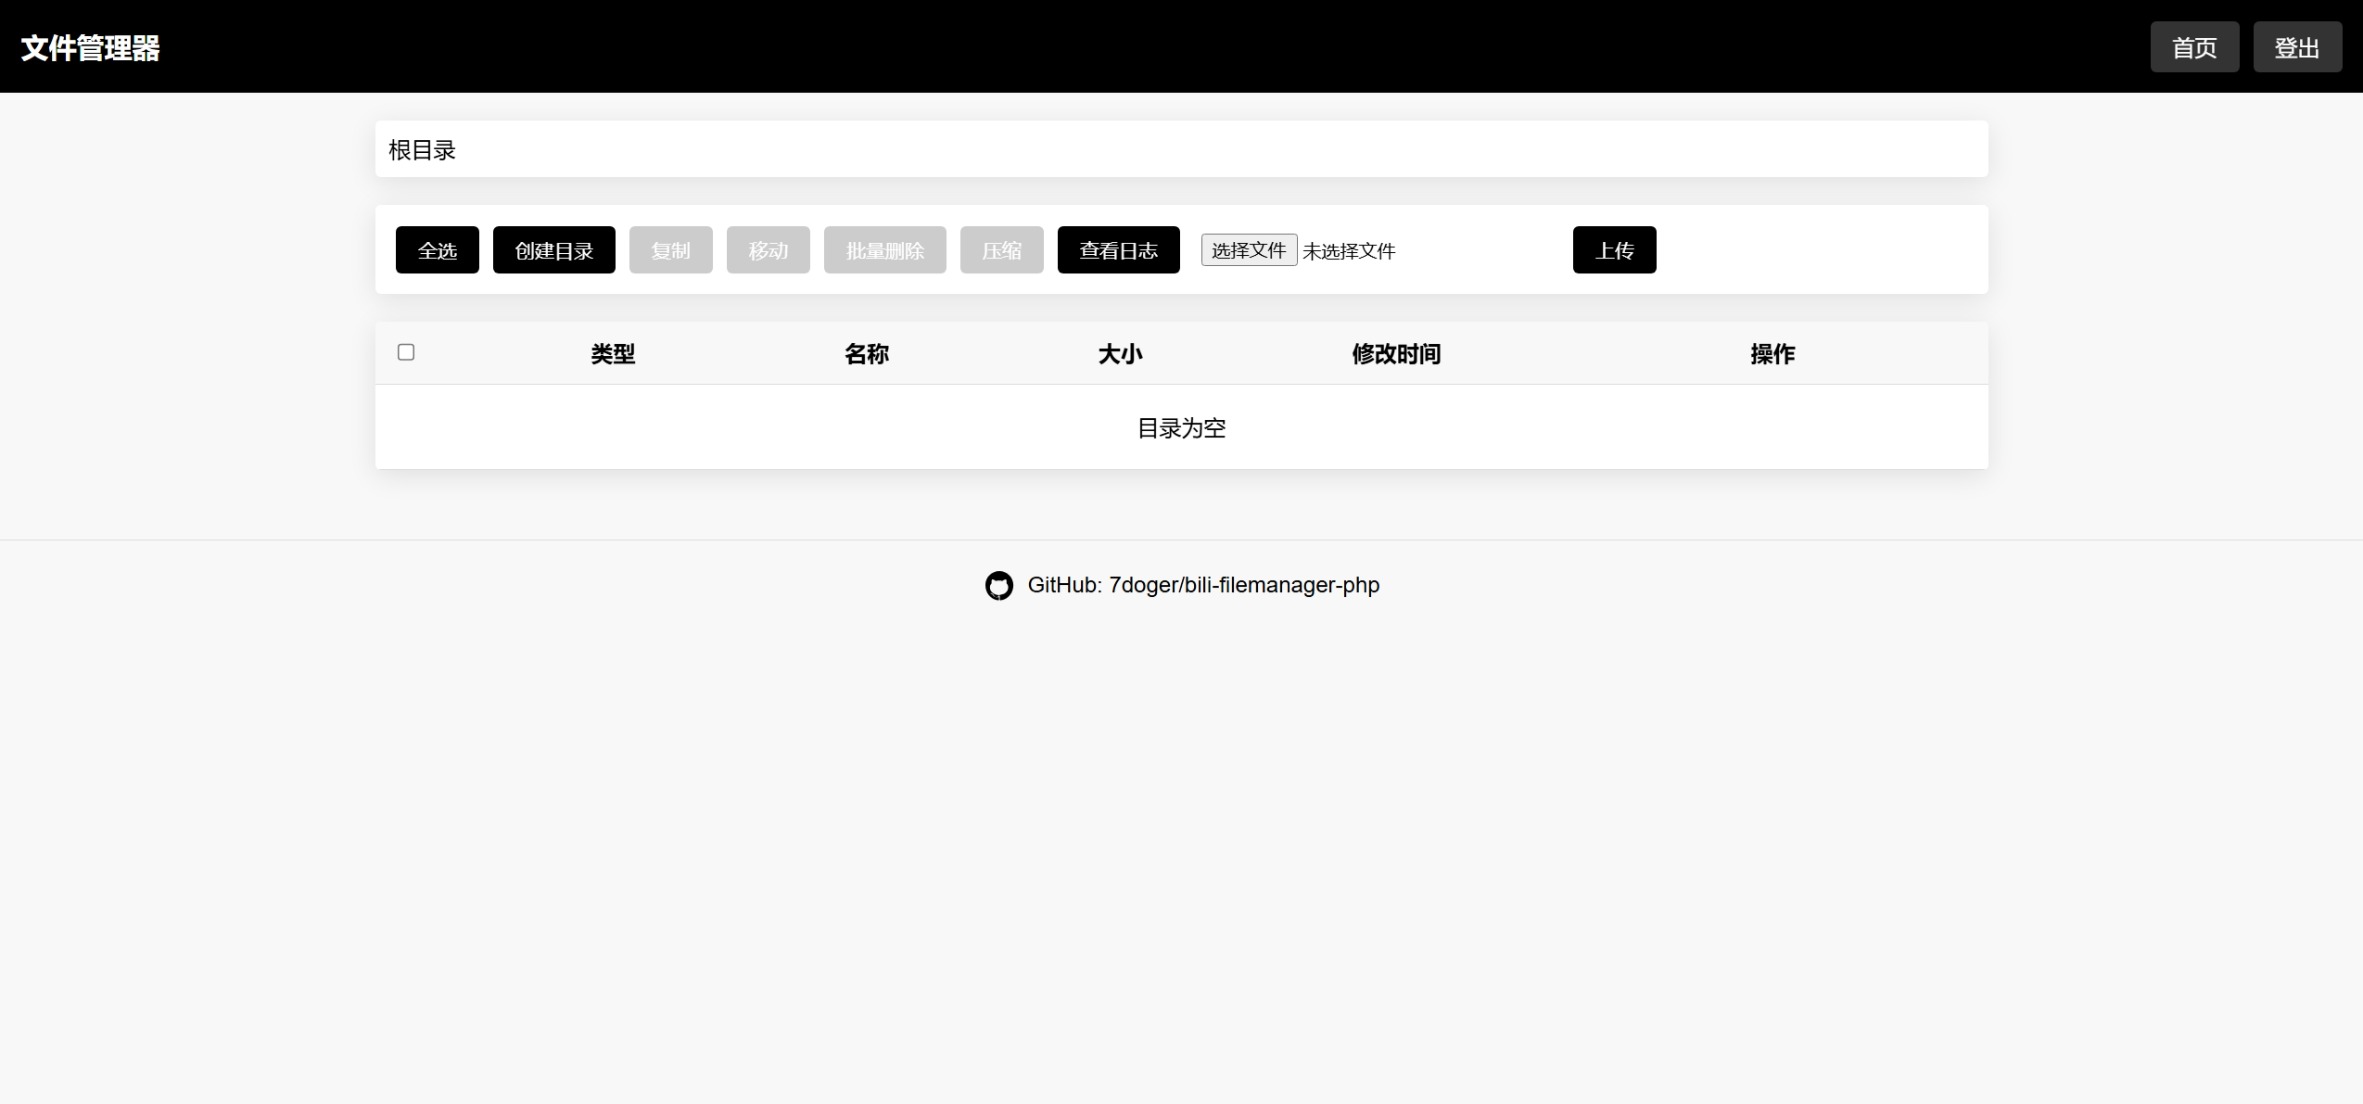This screenshot has height=1104, width=2363.
Task: Click the 全选 button
Action: [x=437, y=250]
